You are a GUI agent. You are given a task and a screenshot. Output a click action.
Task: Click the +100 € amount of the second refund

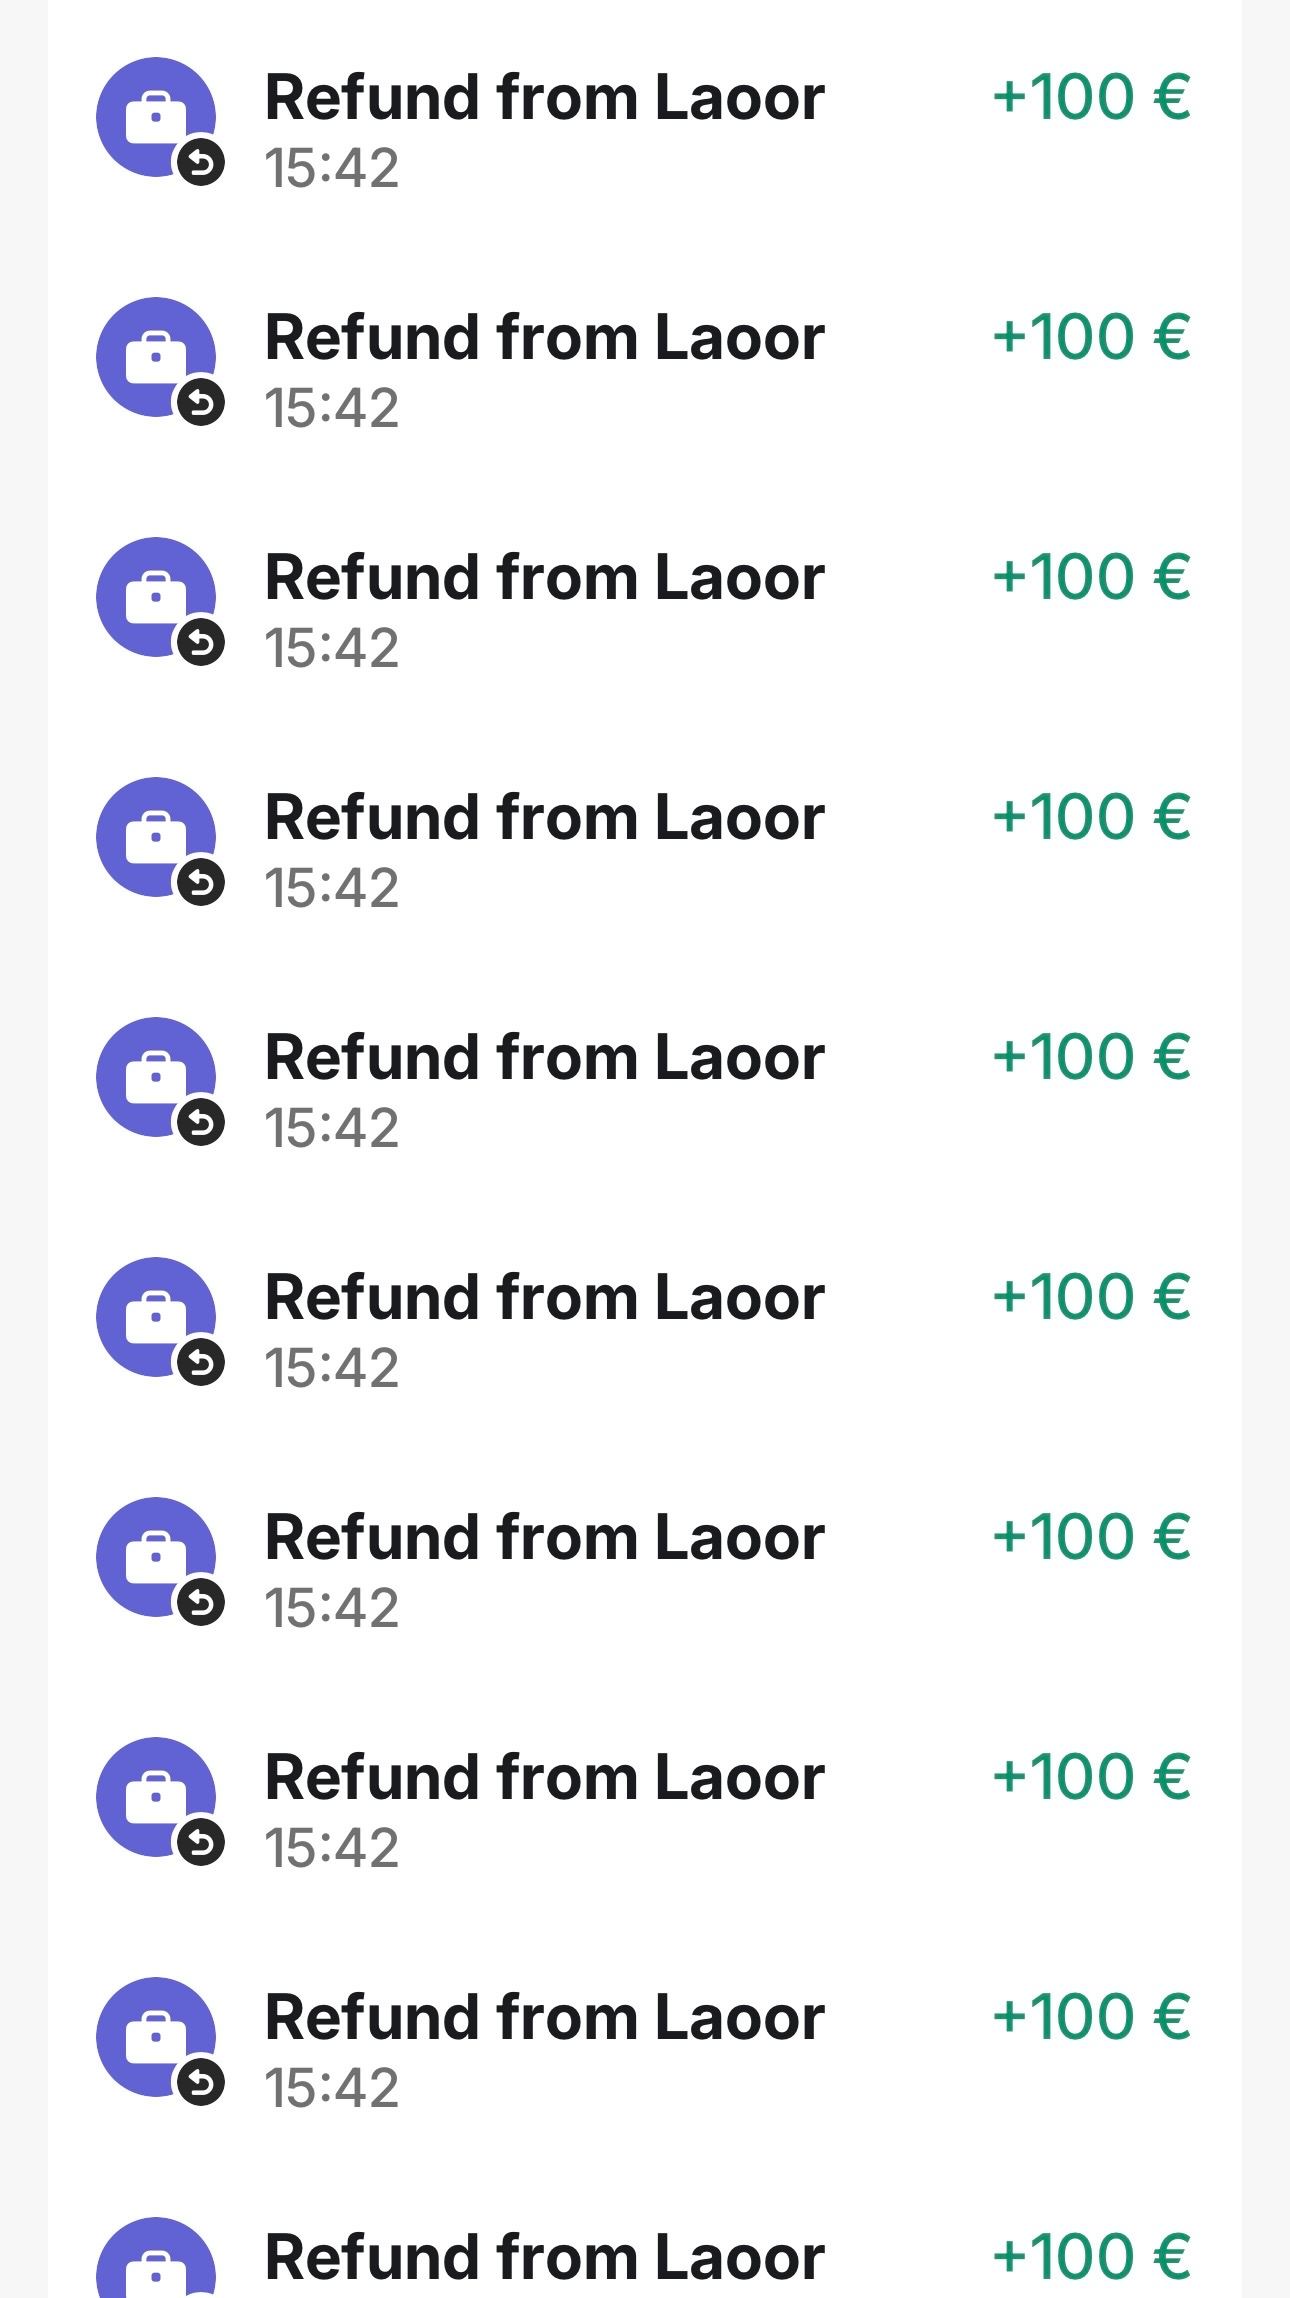(1090, 336)
